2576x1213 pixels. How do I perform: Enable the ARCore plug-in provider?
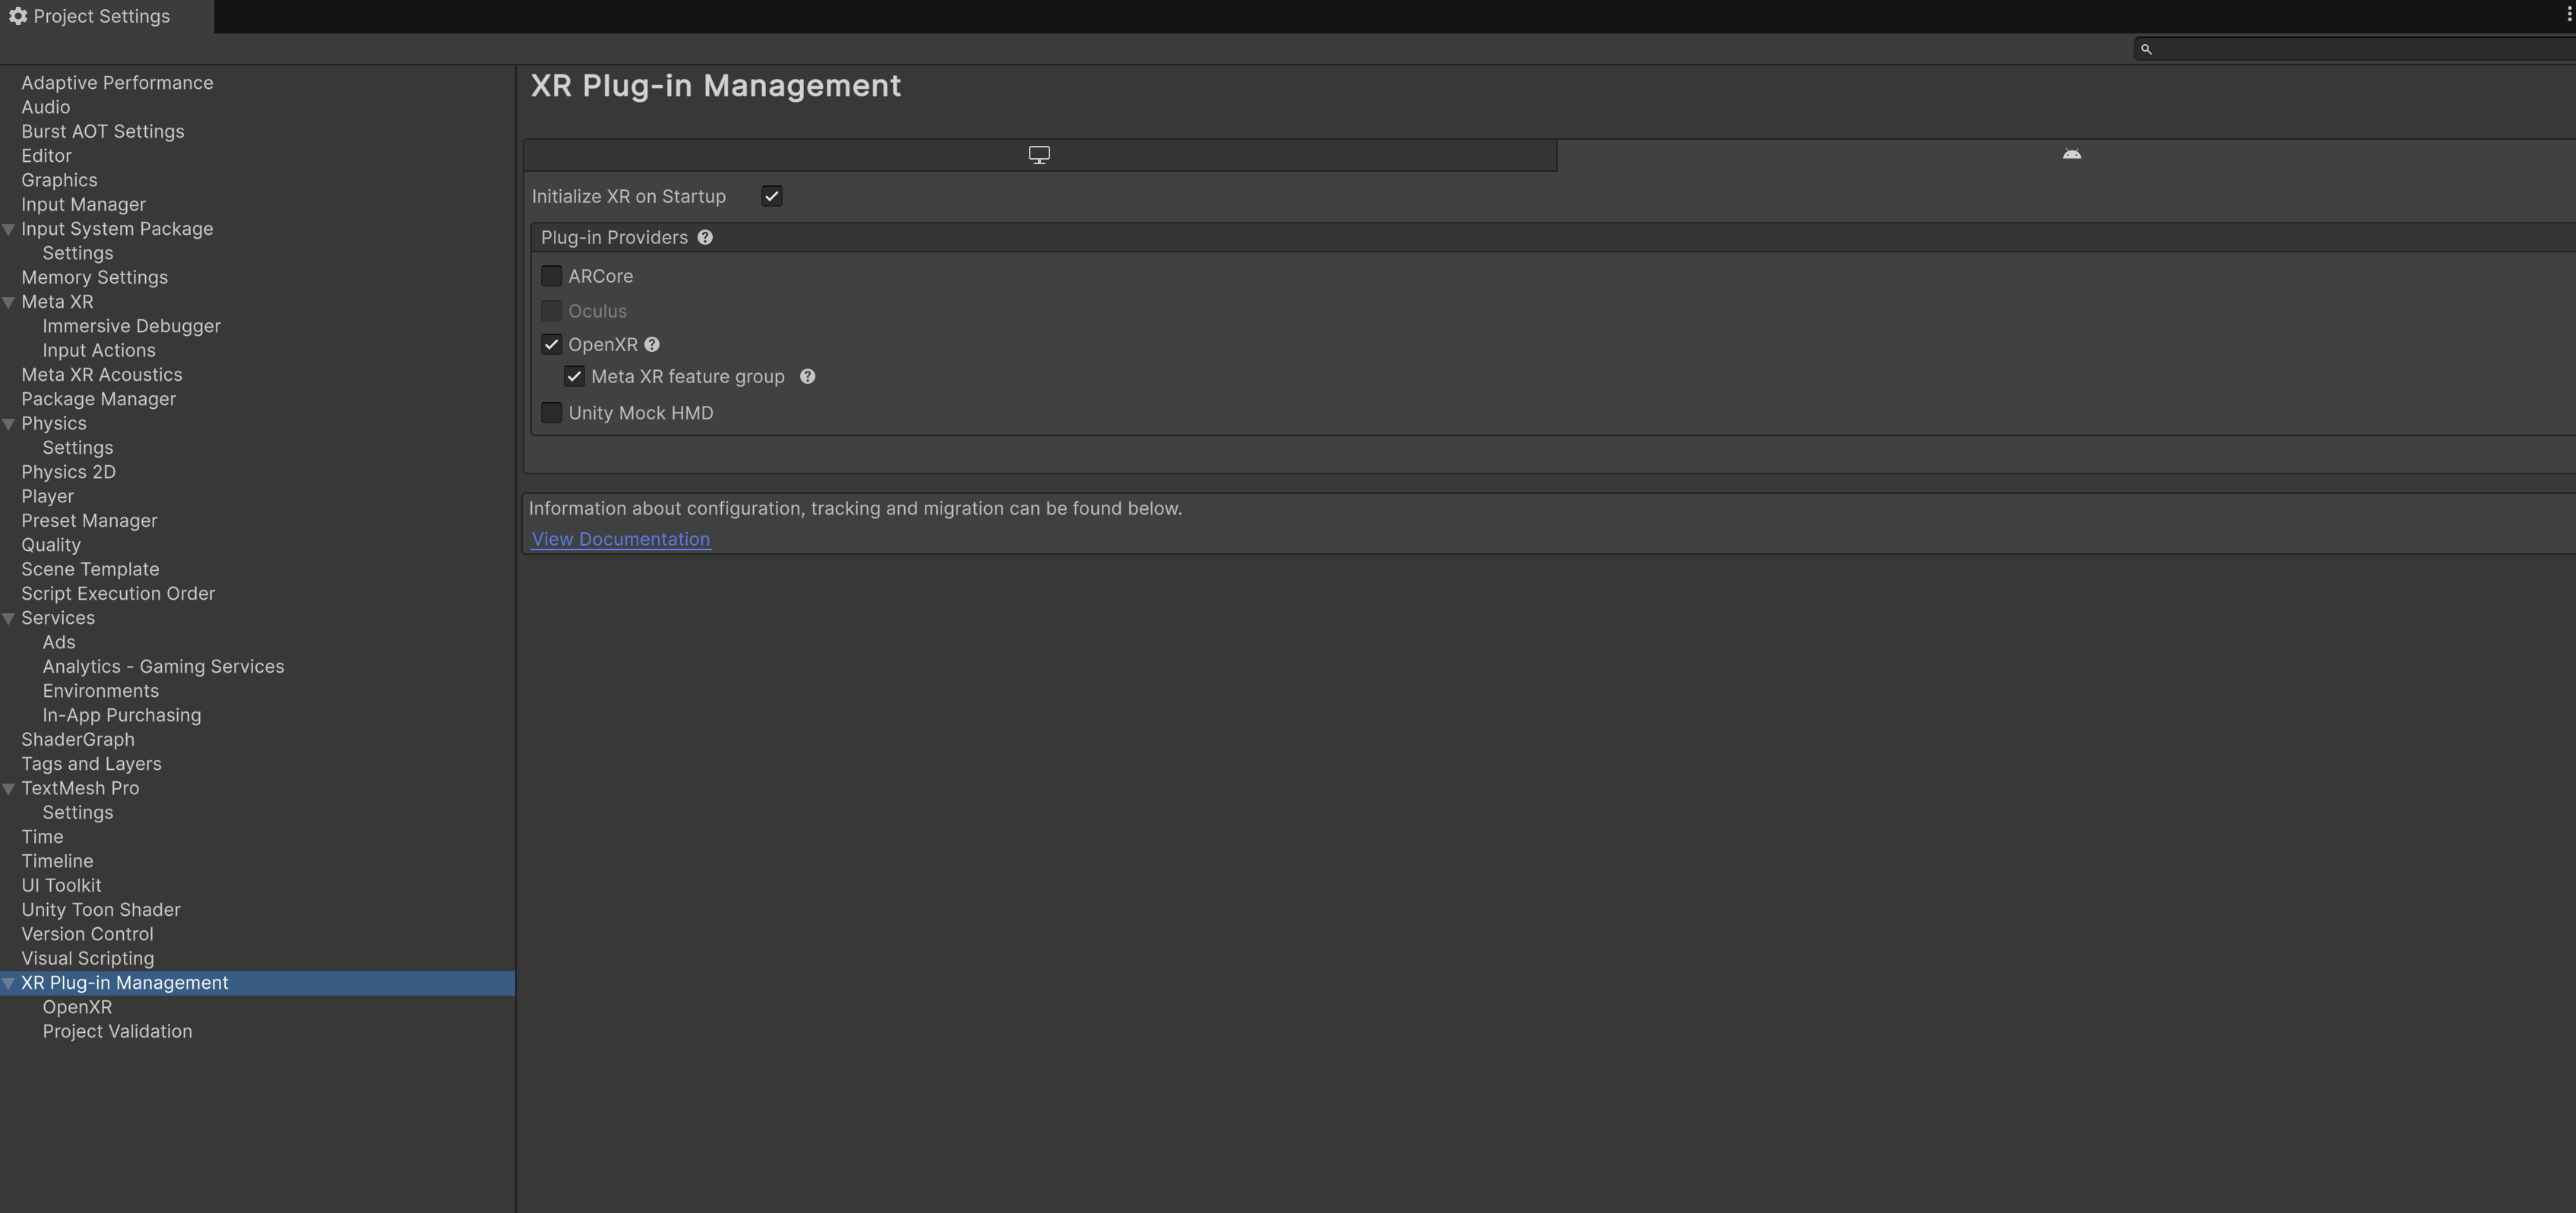click(x=551, y=276)
